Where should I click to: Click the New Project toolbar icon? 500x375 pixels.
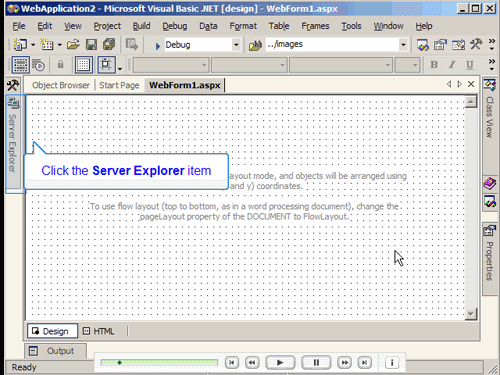pyautogui.click(x=20, y=44)
